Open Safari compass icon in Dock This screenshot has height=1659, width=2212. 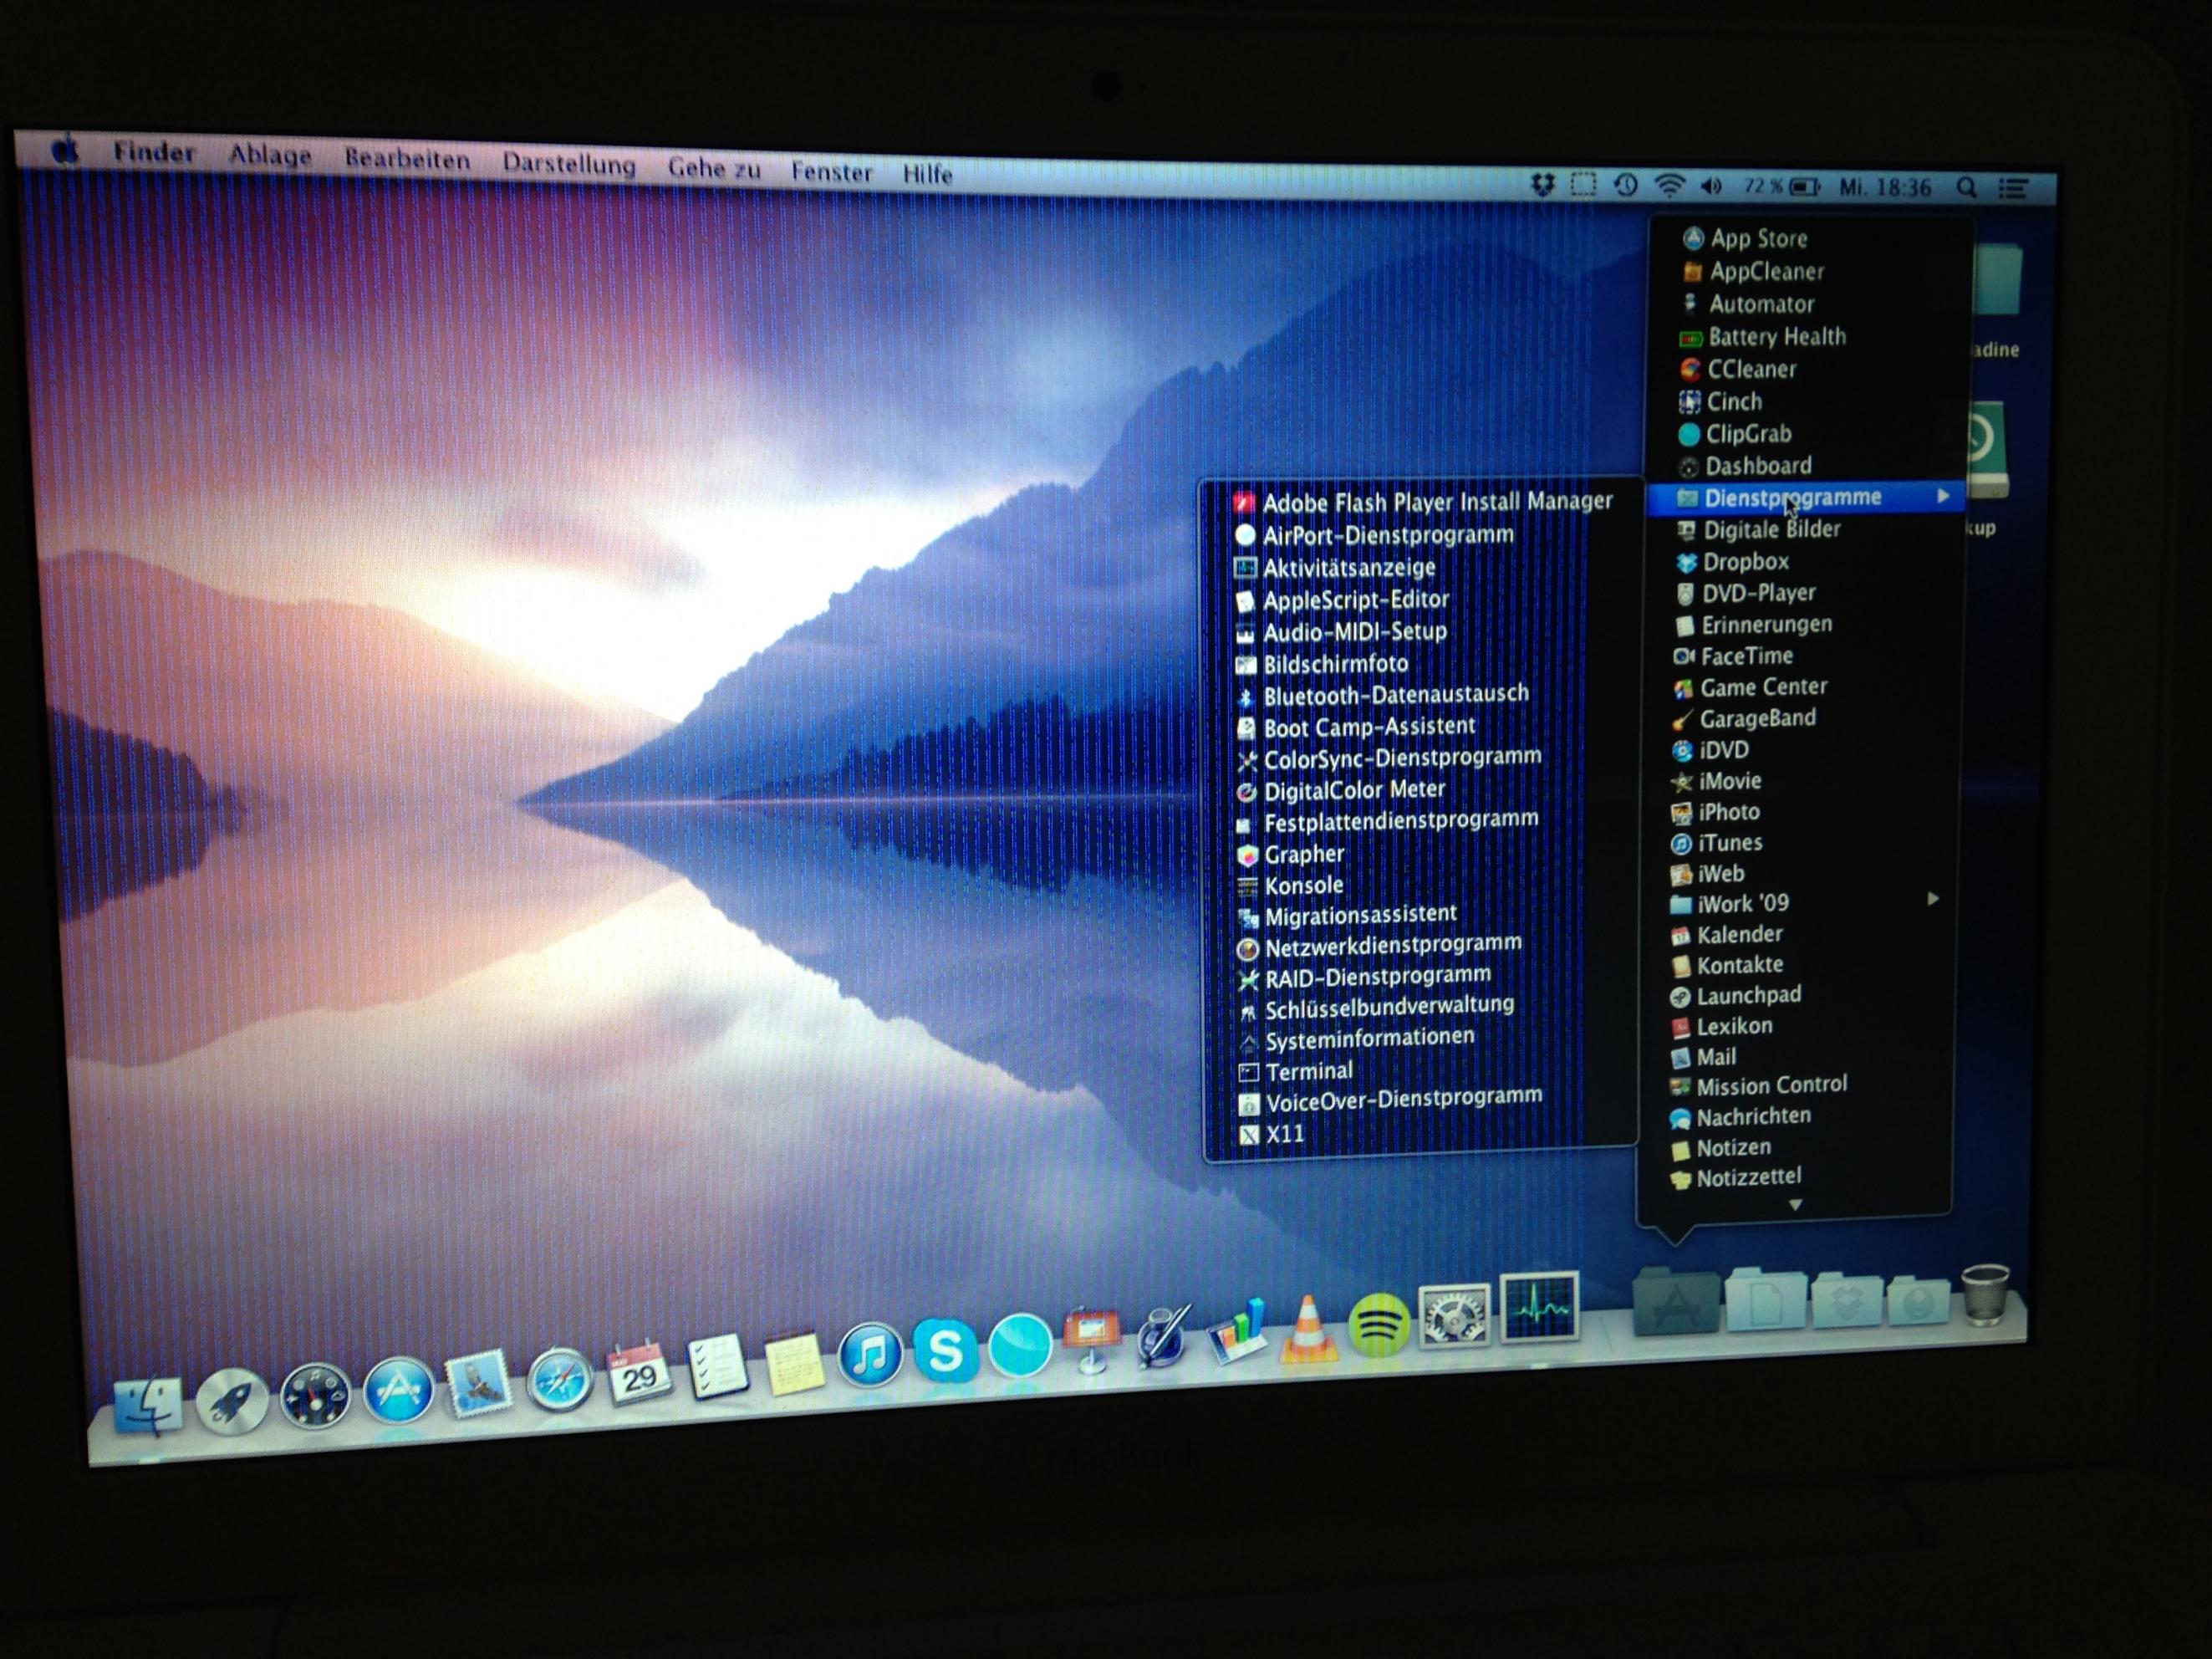pos(559,1380)
